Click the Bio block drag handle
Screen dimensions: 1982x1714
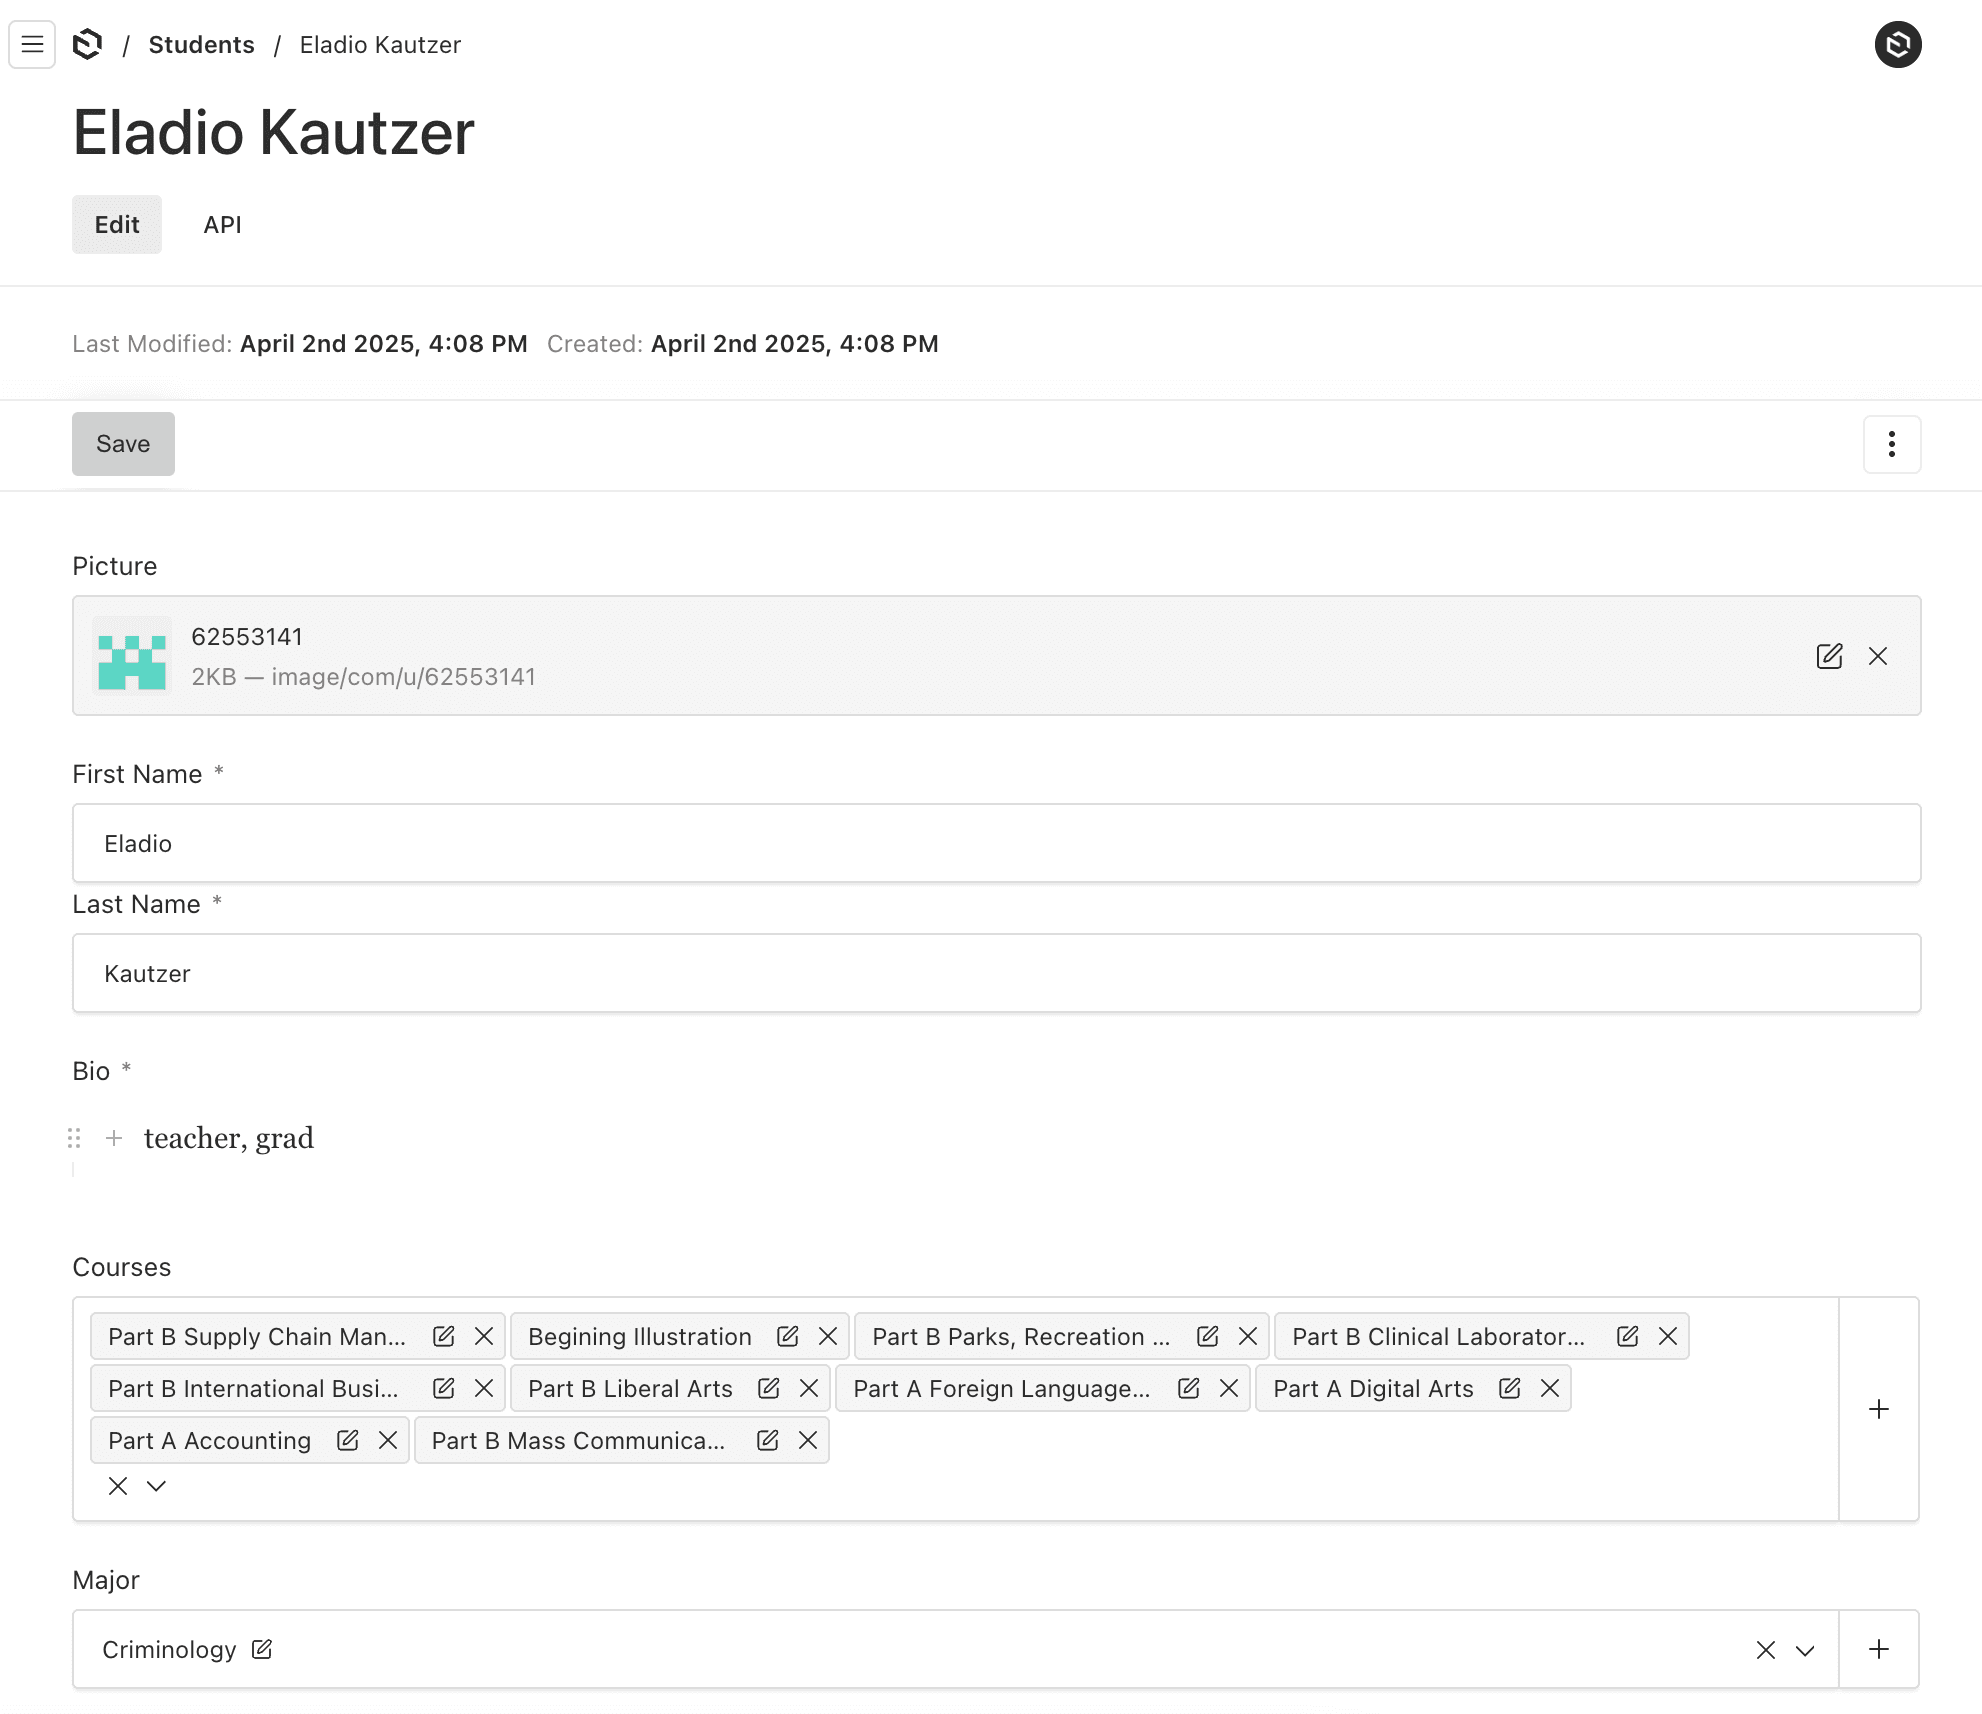point(74,1138)
